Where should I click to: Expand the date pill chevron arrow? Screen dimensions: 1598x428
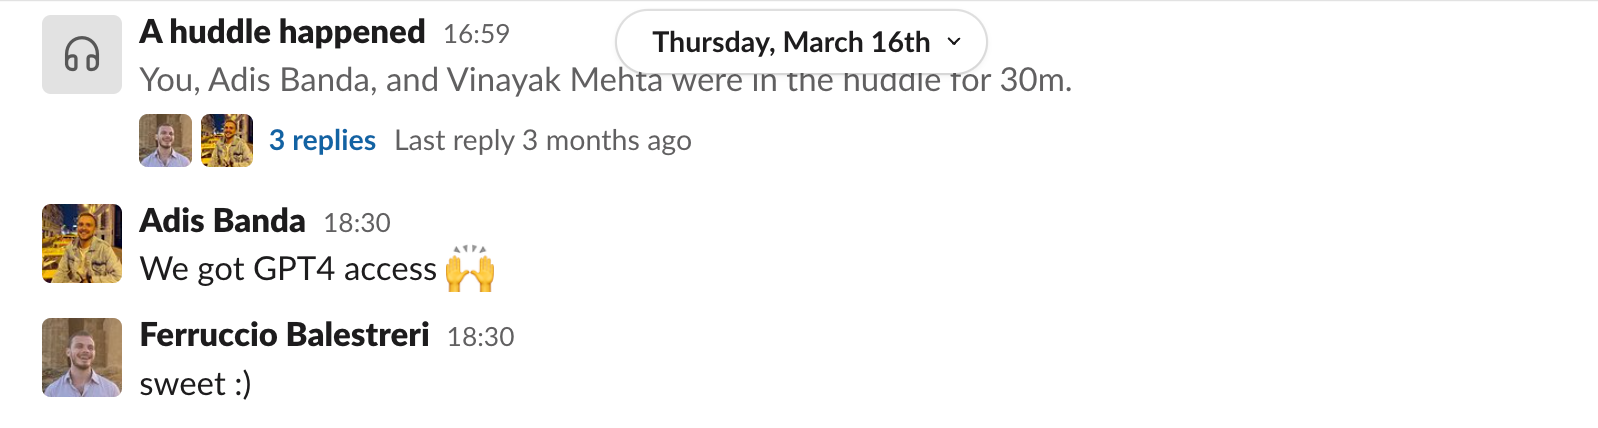pos(954,42)
